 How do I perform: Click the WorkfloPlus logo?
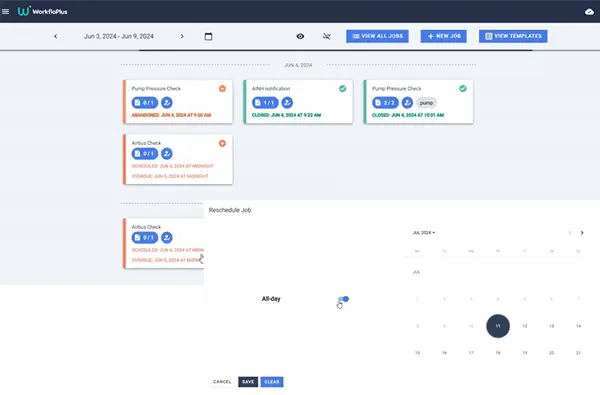click(x=42, y=11)
